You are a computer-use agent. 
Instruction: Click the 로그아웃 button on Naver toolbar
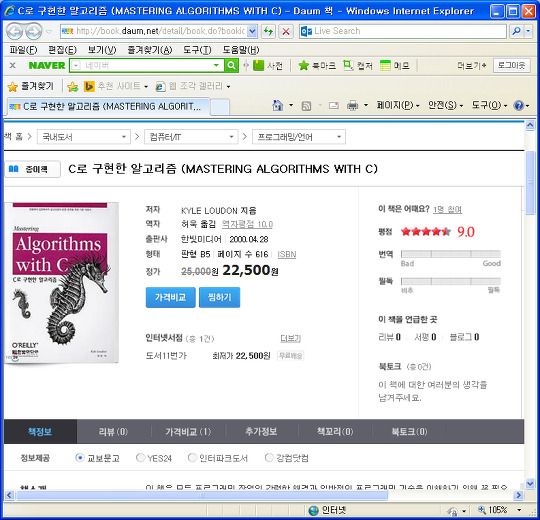(x=511, y=65)
